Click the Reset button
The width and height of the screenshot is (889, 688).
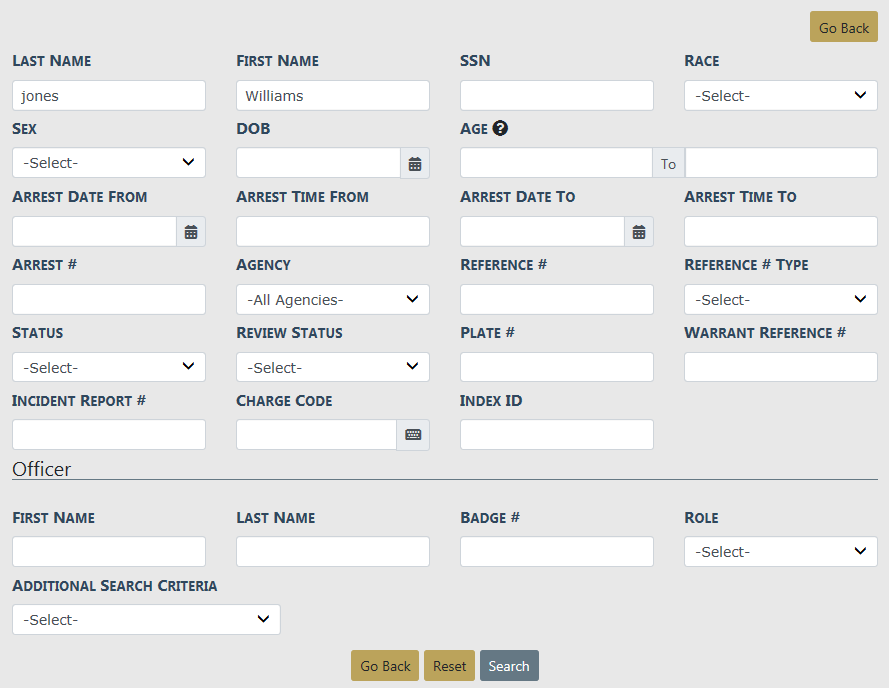pos(449,666)
